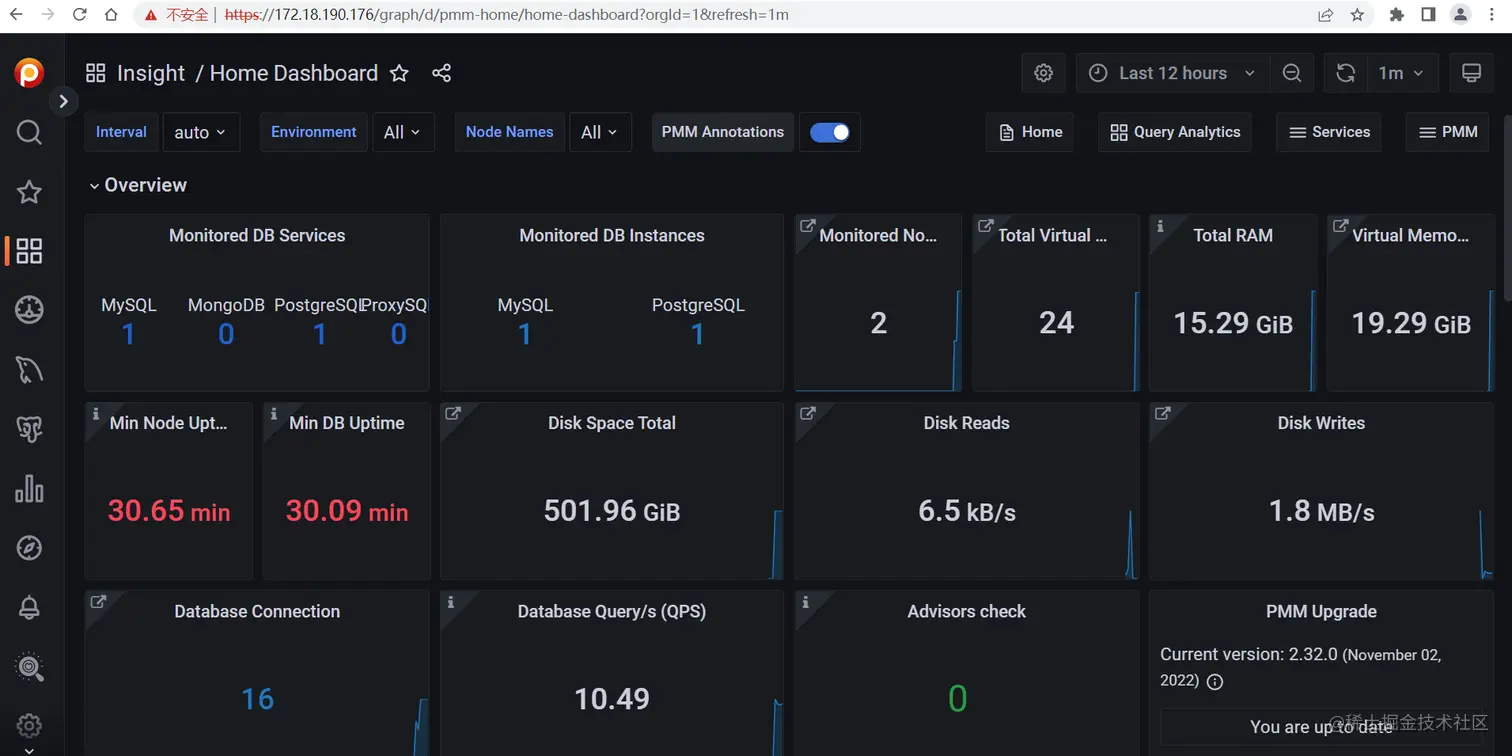1512x756 pixels.
Task: Show info for the Min DB Uptime panel
Action: pos(275,414)
